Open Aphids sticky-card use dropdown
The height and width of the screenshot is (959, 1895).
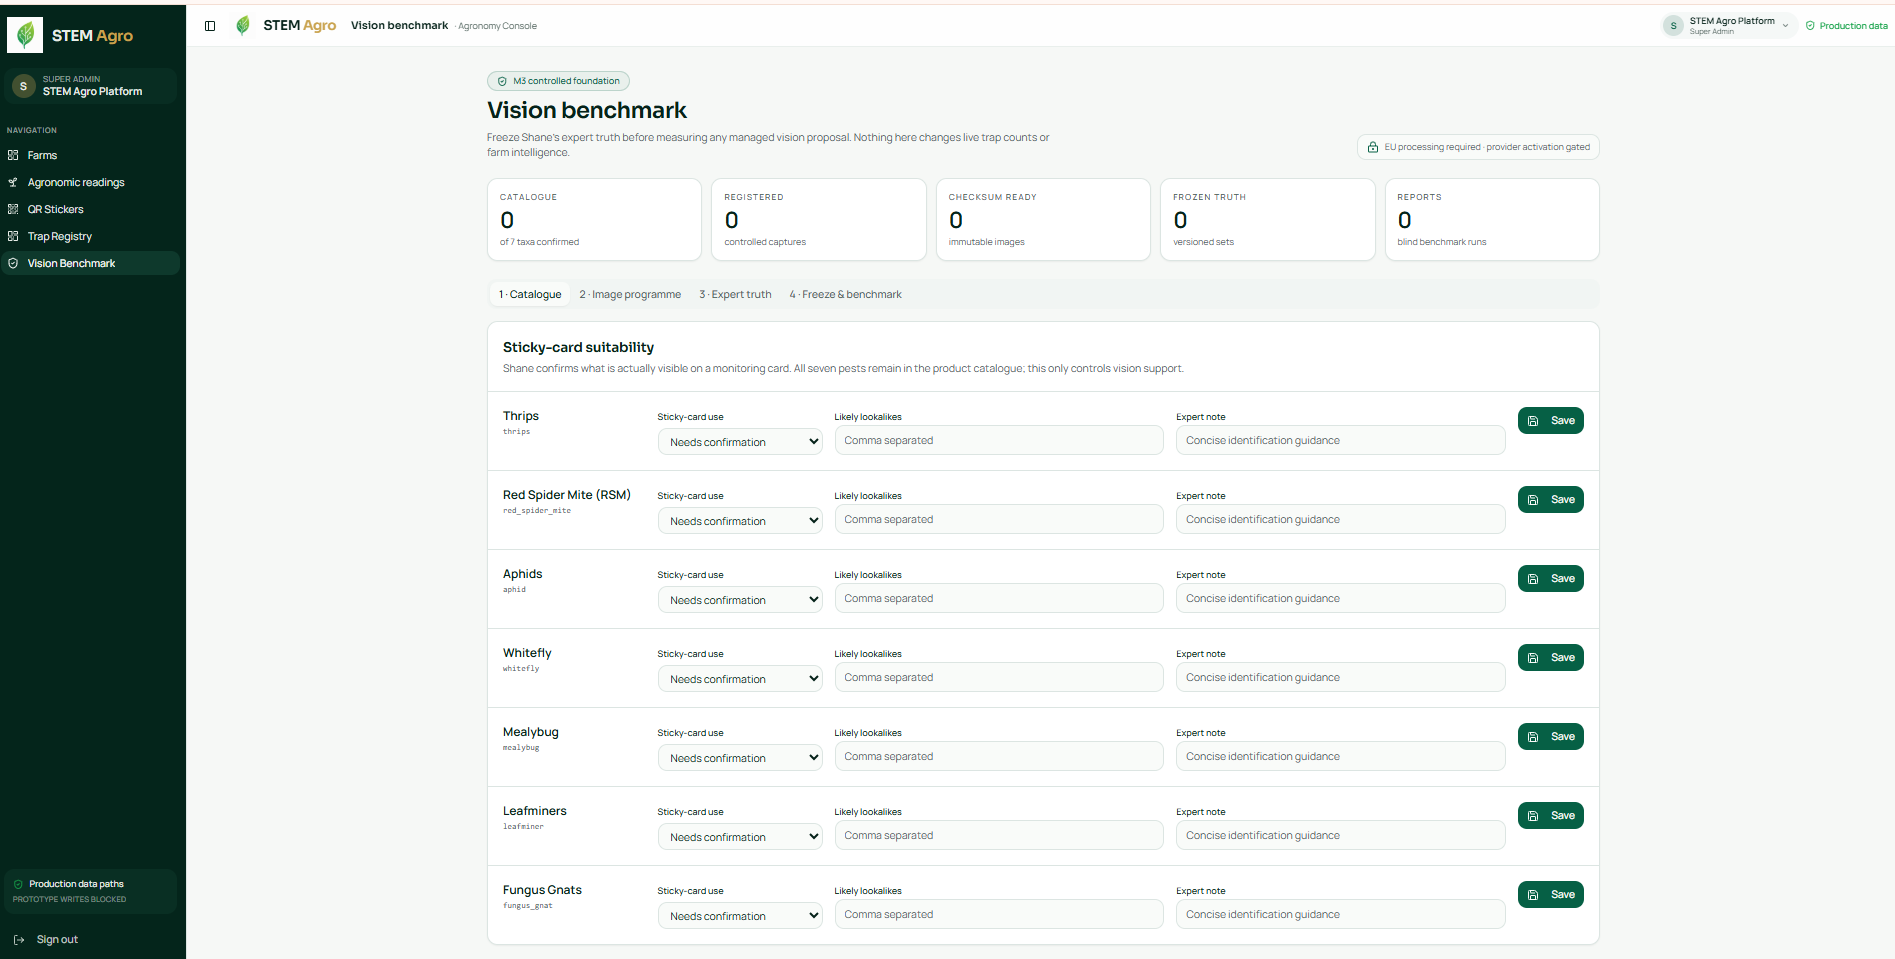coord(740,599)
